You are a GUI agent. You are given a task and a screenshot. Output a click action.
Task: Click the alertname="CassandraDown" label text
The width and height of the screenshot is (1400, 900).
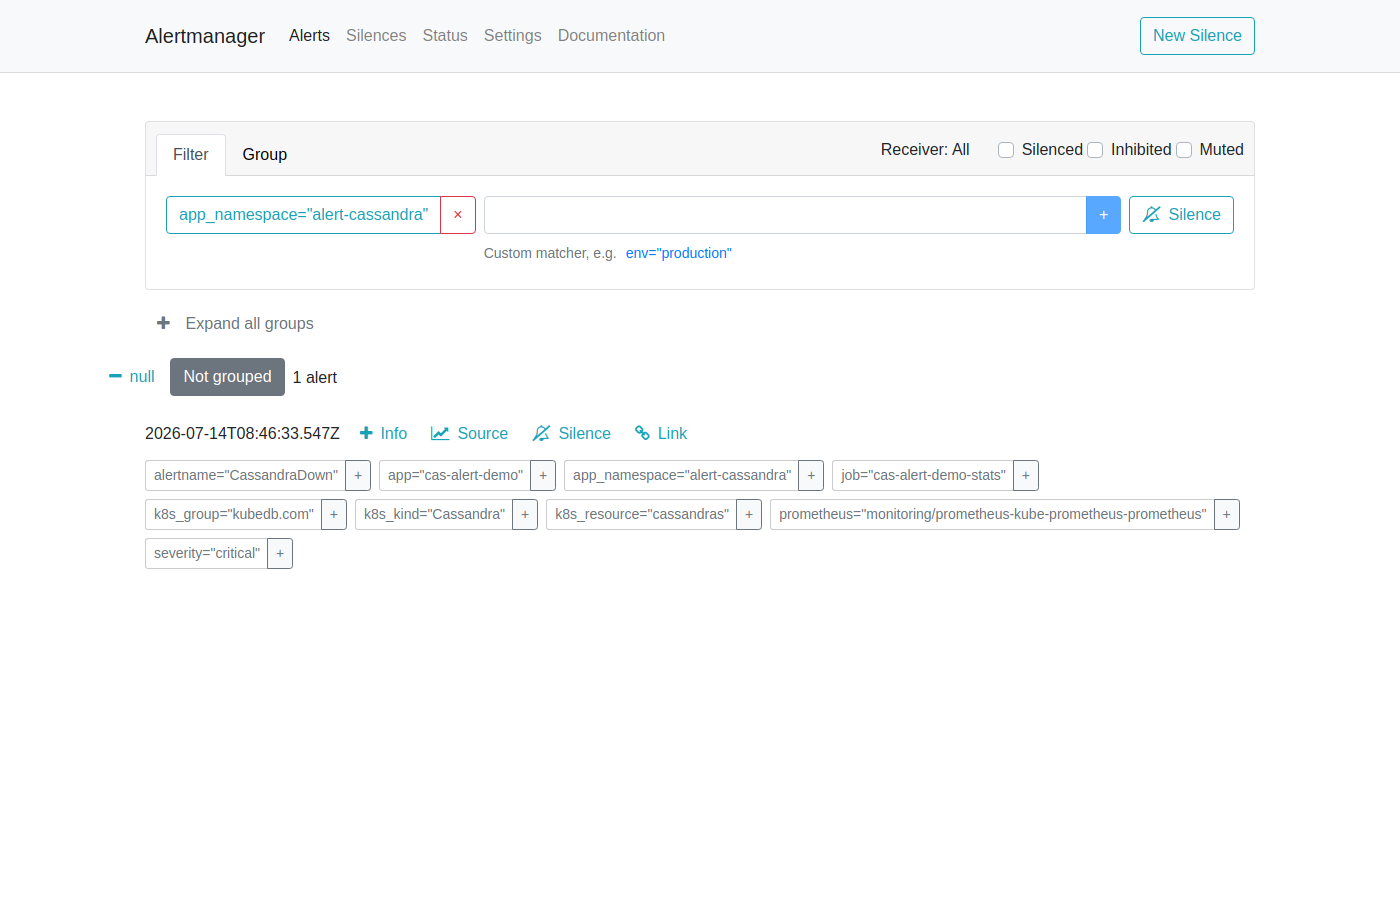[246, 476]
